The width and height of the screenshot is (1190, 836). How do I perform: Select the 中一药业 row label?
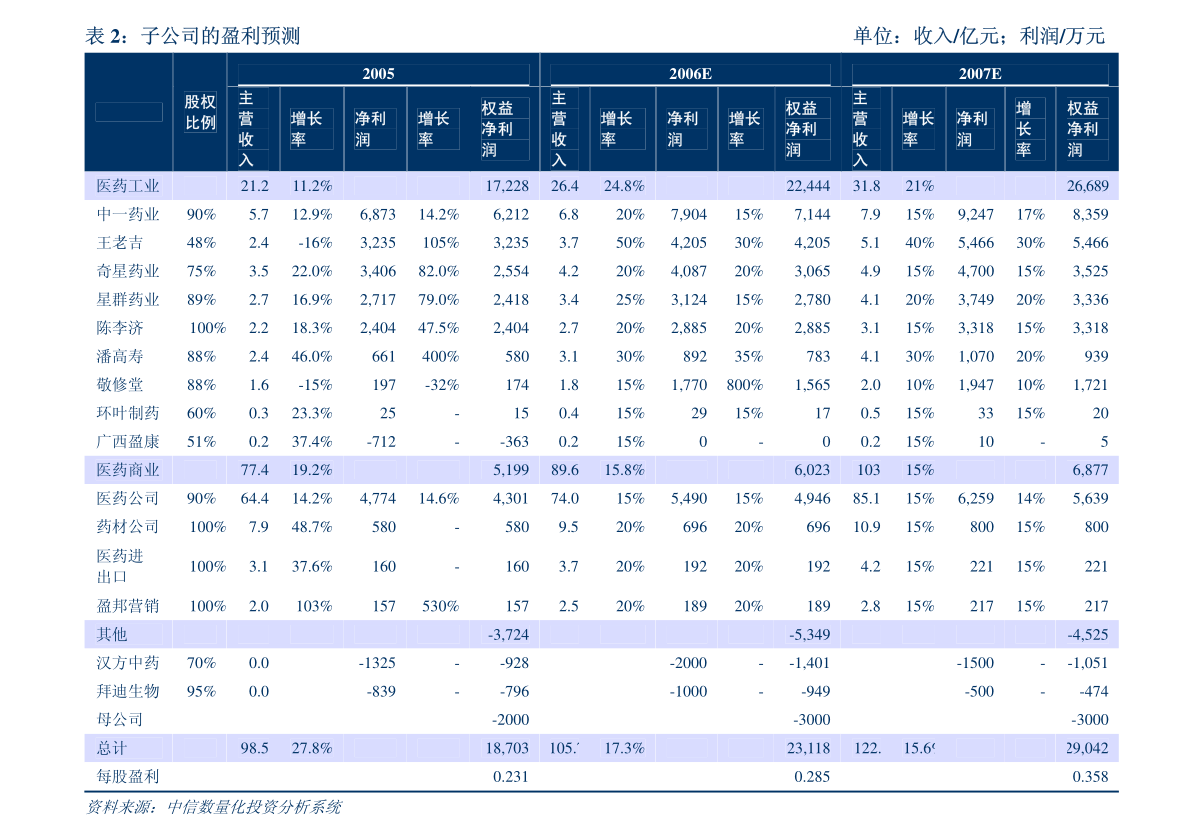click(125, 214)
